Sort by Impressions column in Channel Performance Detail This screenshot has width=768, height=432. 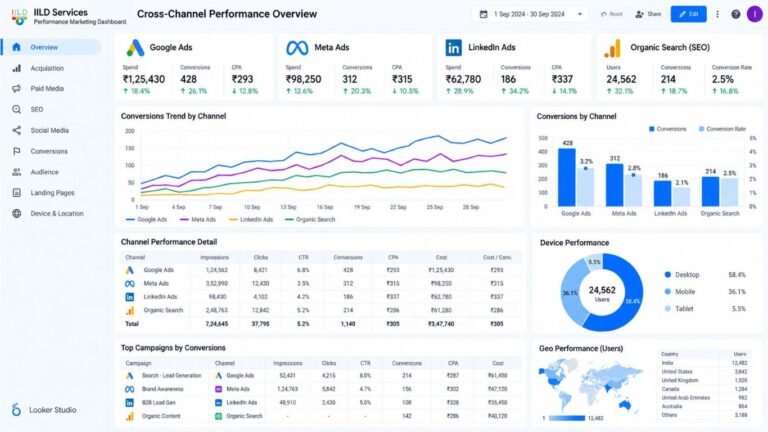[x=214, y=257]
